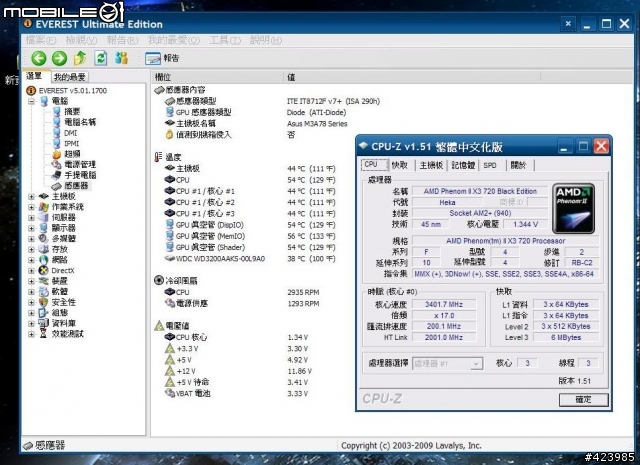Open the 說明 menu

(266, 40)
